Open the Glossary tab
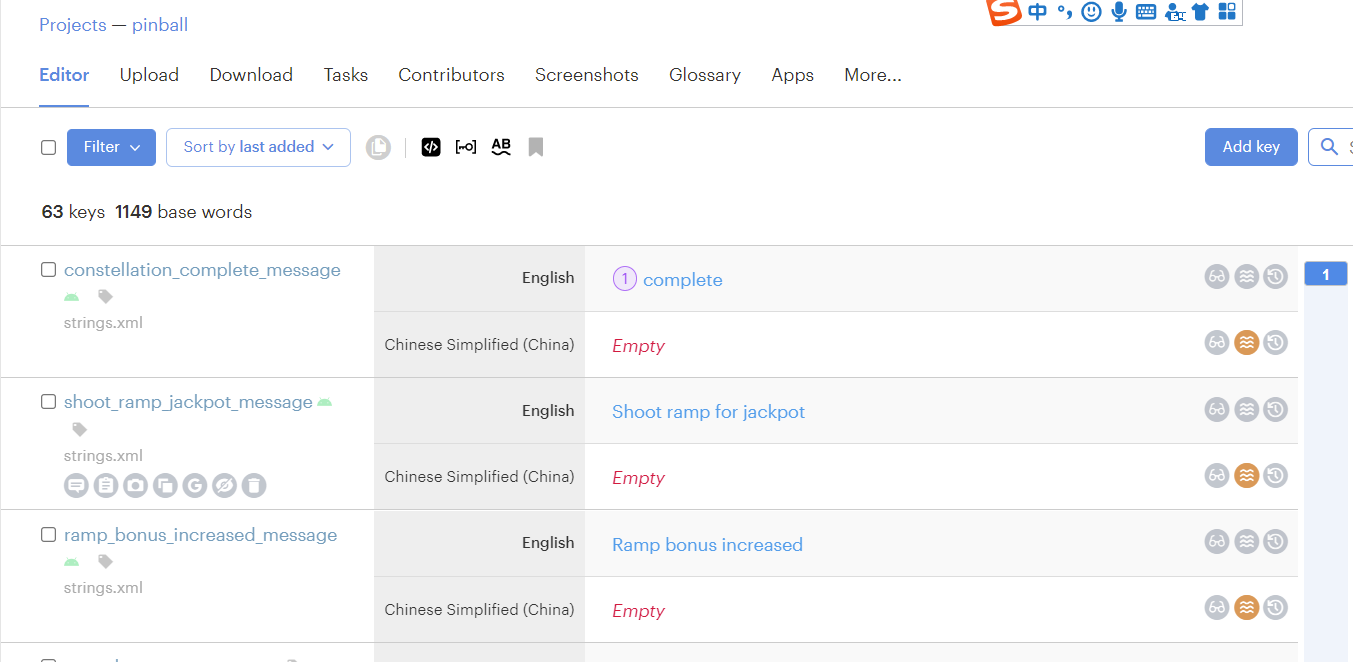 (x=705, y=75)
